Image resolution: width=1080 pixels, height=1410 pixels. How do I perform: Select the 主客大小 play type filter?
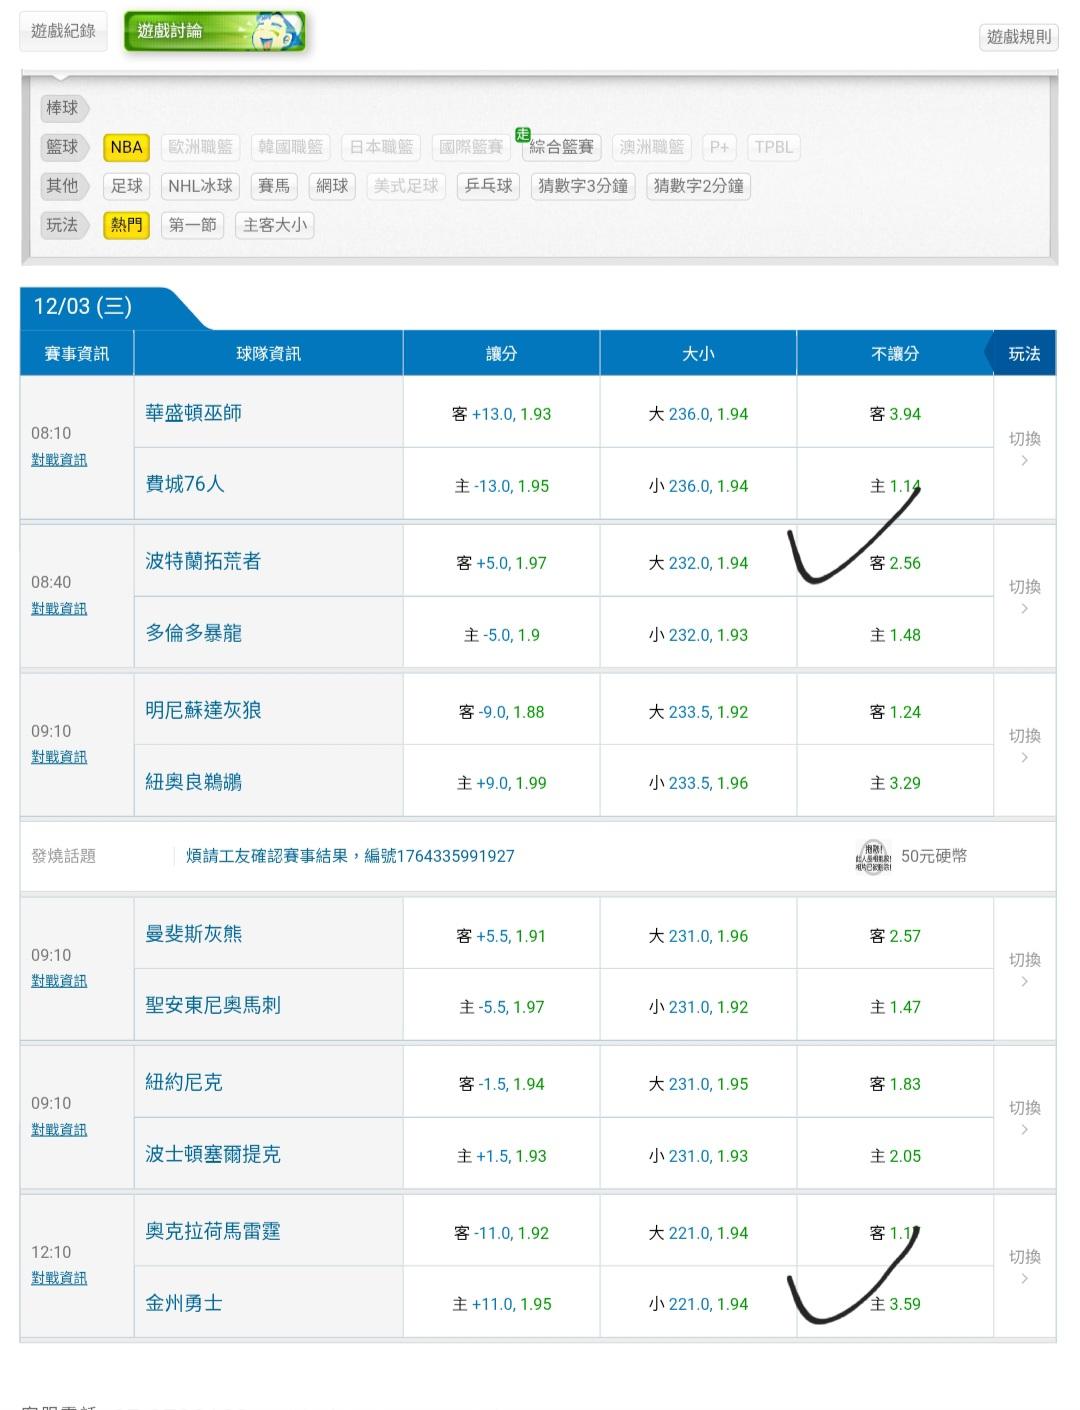click(x=275, y=225)
